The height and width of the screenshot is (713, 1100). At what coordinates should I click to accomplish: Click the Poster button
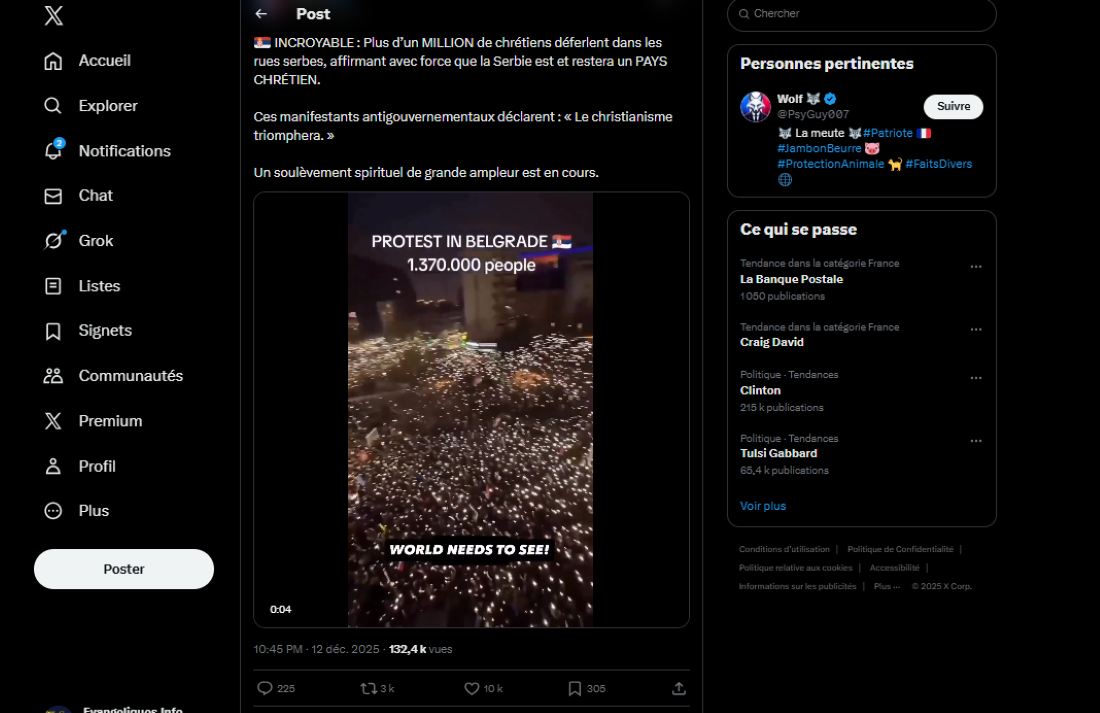[124, 569]
